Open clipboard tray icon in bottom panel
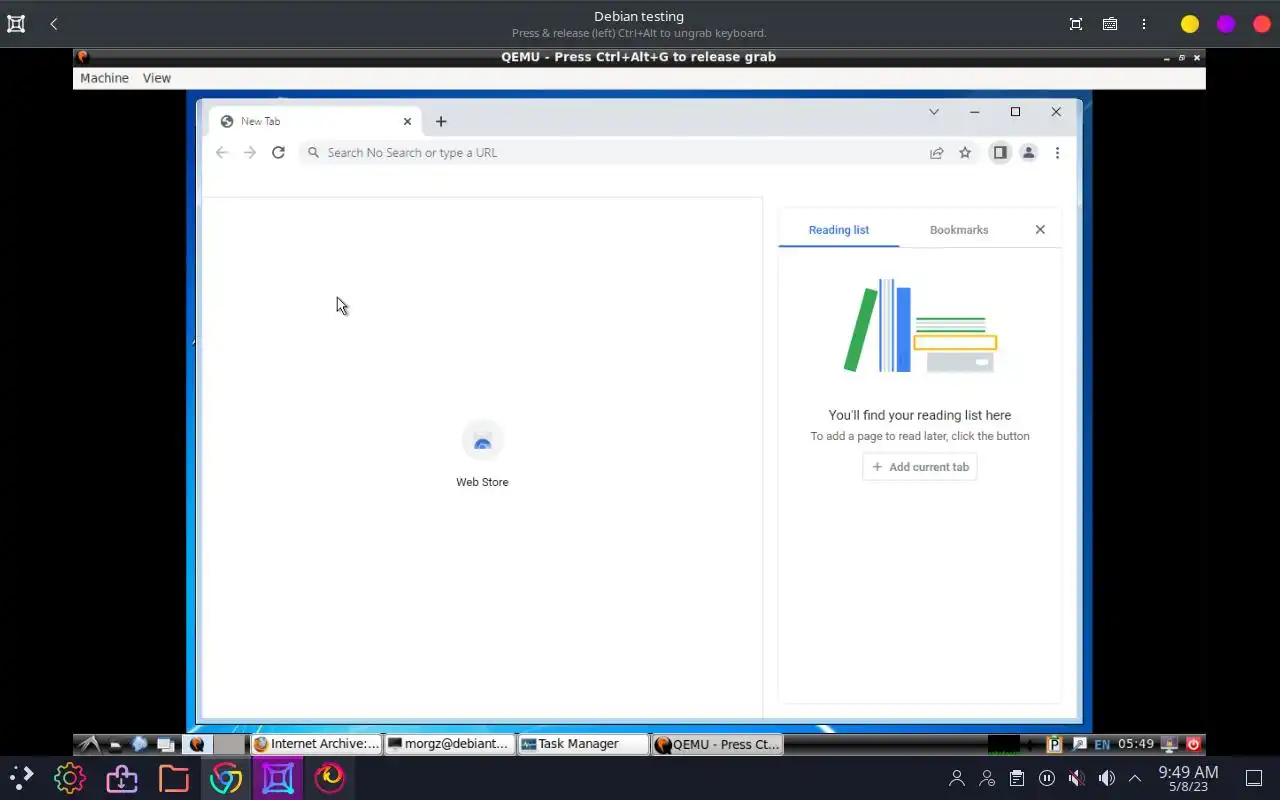 coord(1016,778)
